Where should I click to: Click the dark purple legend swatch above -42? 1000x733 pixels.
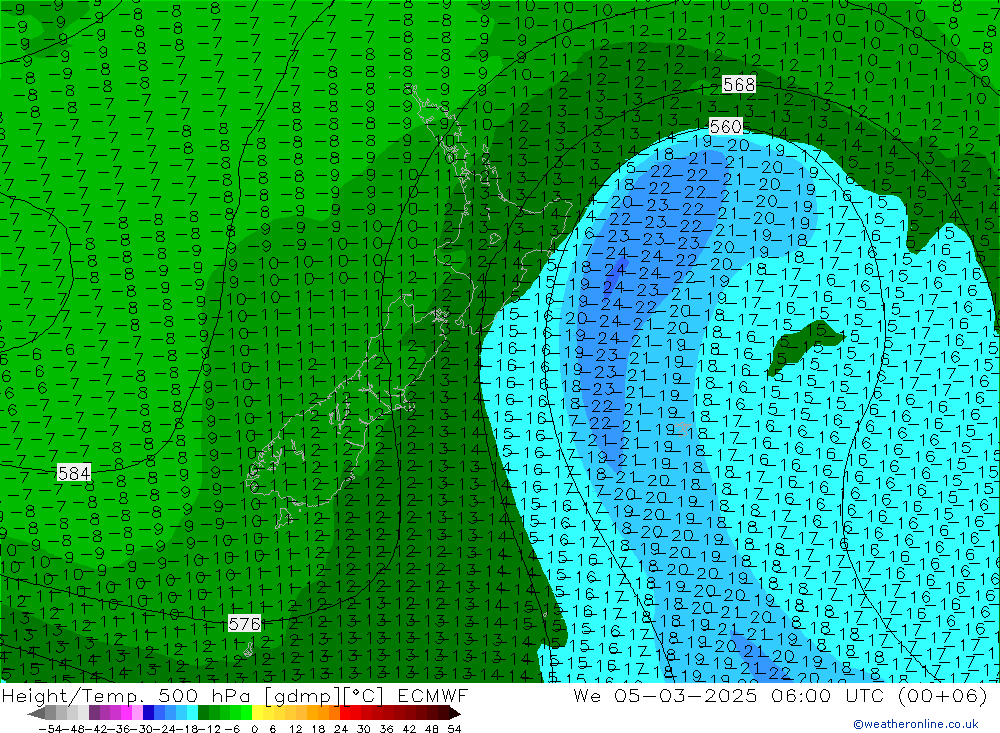(94, 712)
